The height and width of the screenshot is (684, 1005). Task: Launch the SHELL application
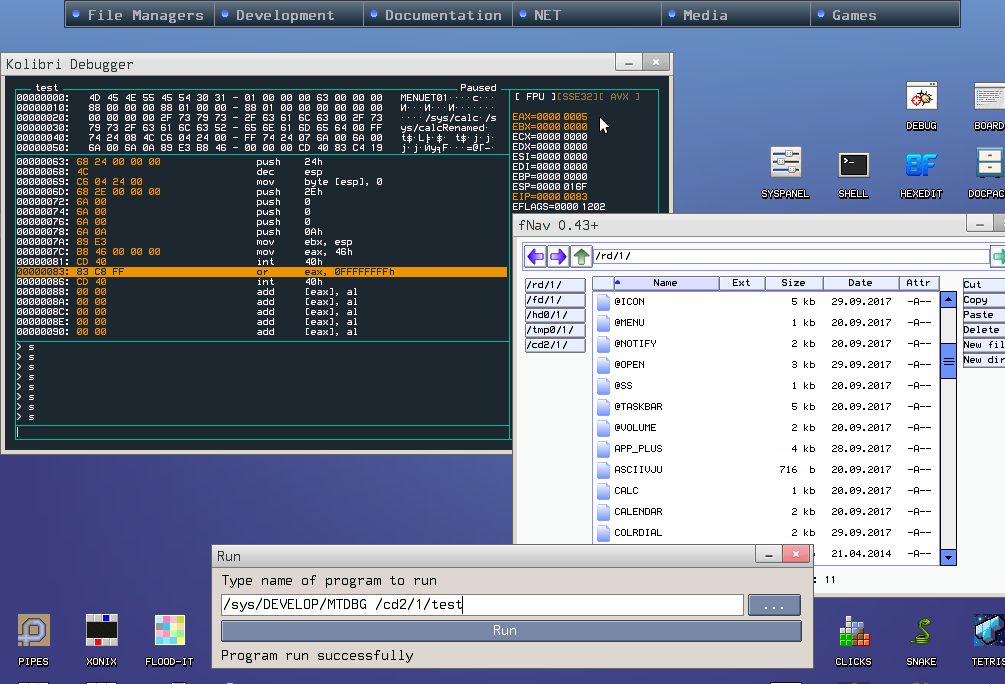853,166
